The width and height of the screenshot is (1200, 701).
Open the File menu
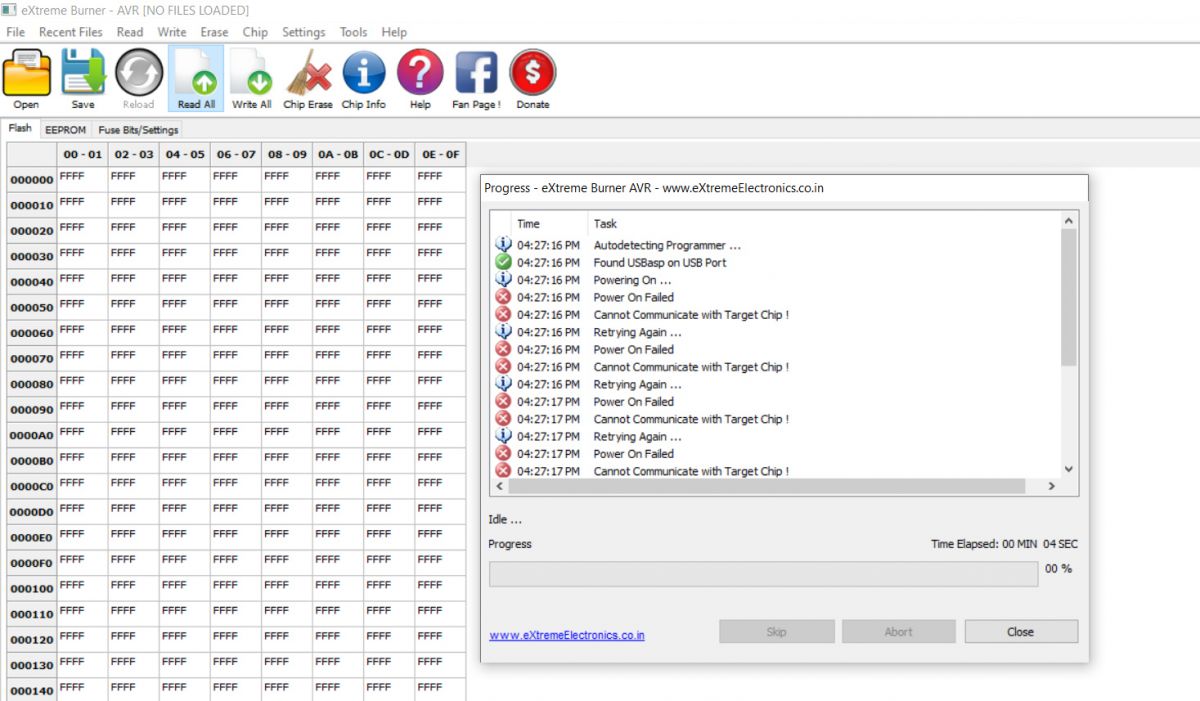tap(16, 32)
